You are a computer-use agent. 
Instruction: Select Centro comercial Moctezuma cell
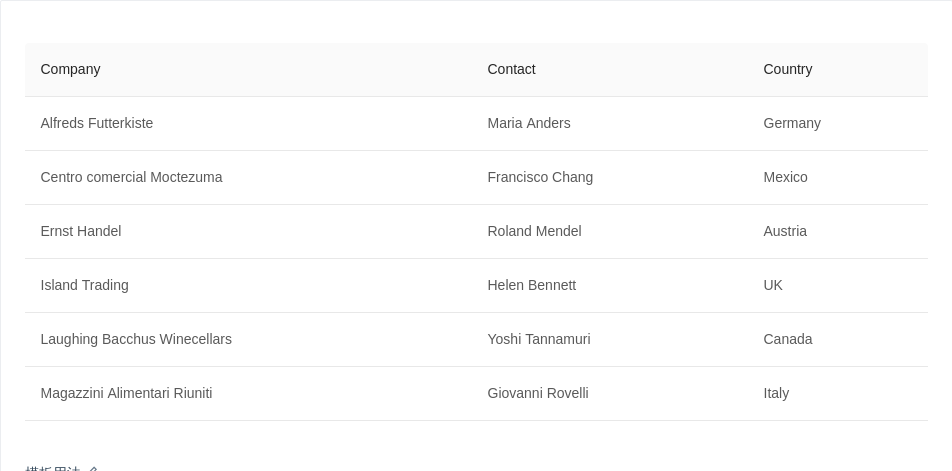coord(131,177)
